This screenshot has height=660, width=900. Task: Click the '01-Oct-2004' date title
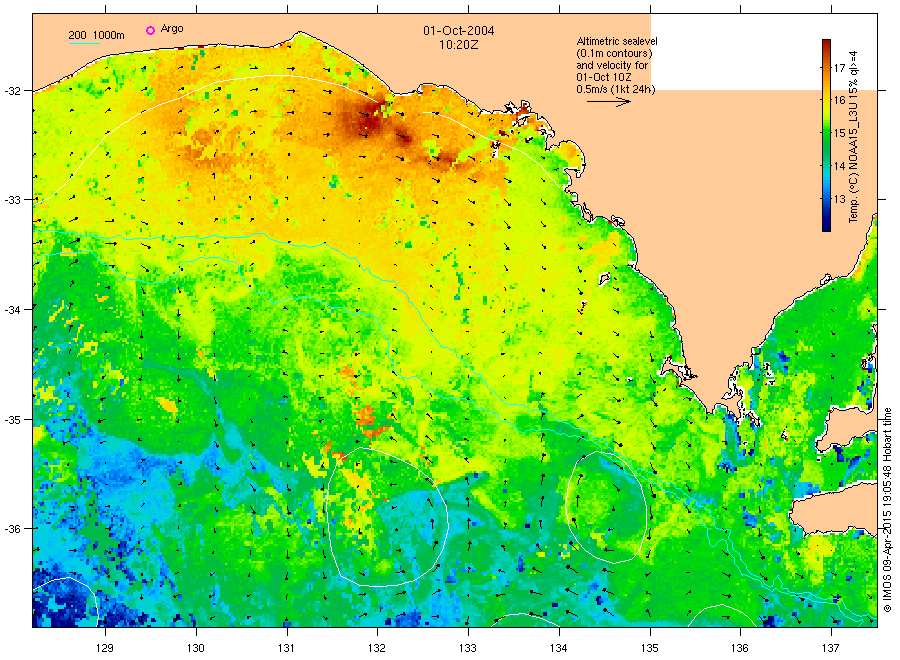tap(459, 30)
